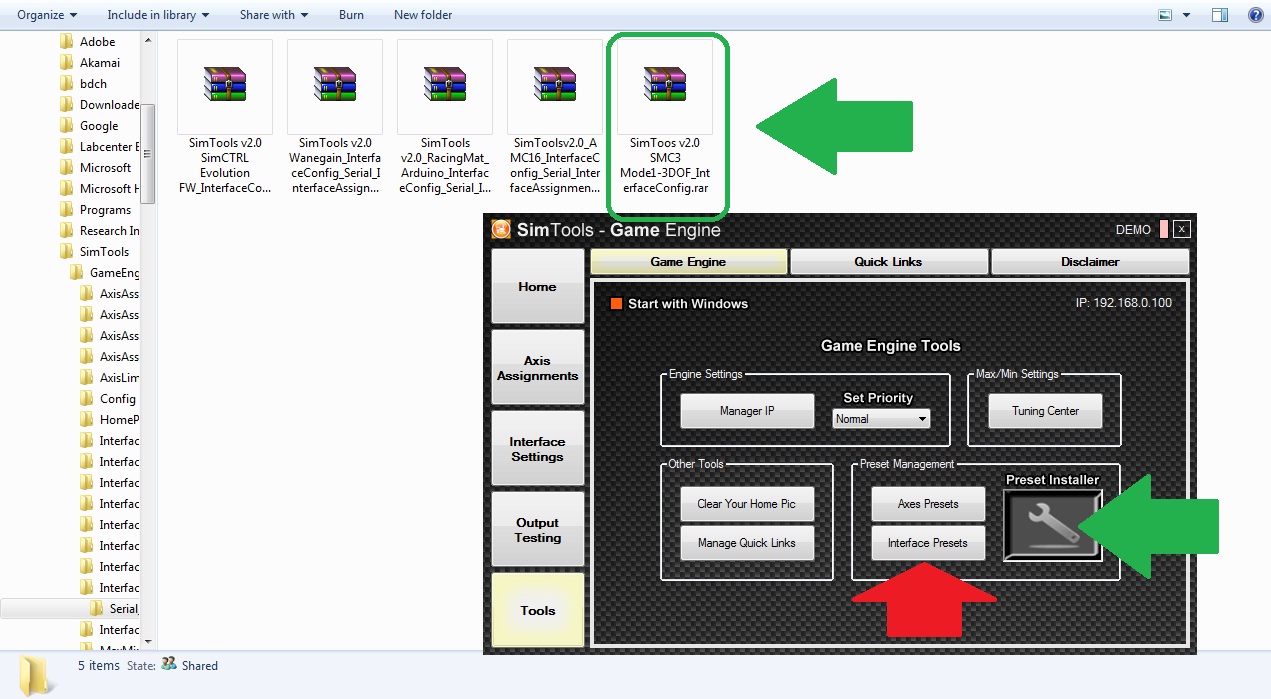Image resolution: width=1271 pixels, height=699 pixels.
Task: Click the Shared state icon in details pane
Action: (169, 664)
